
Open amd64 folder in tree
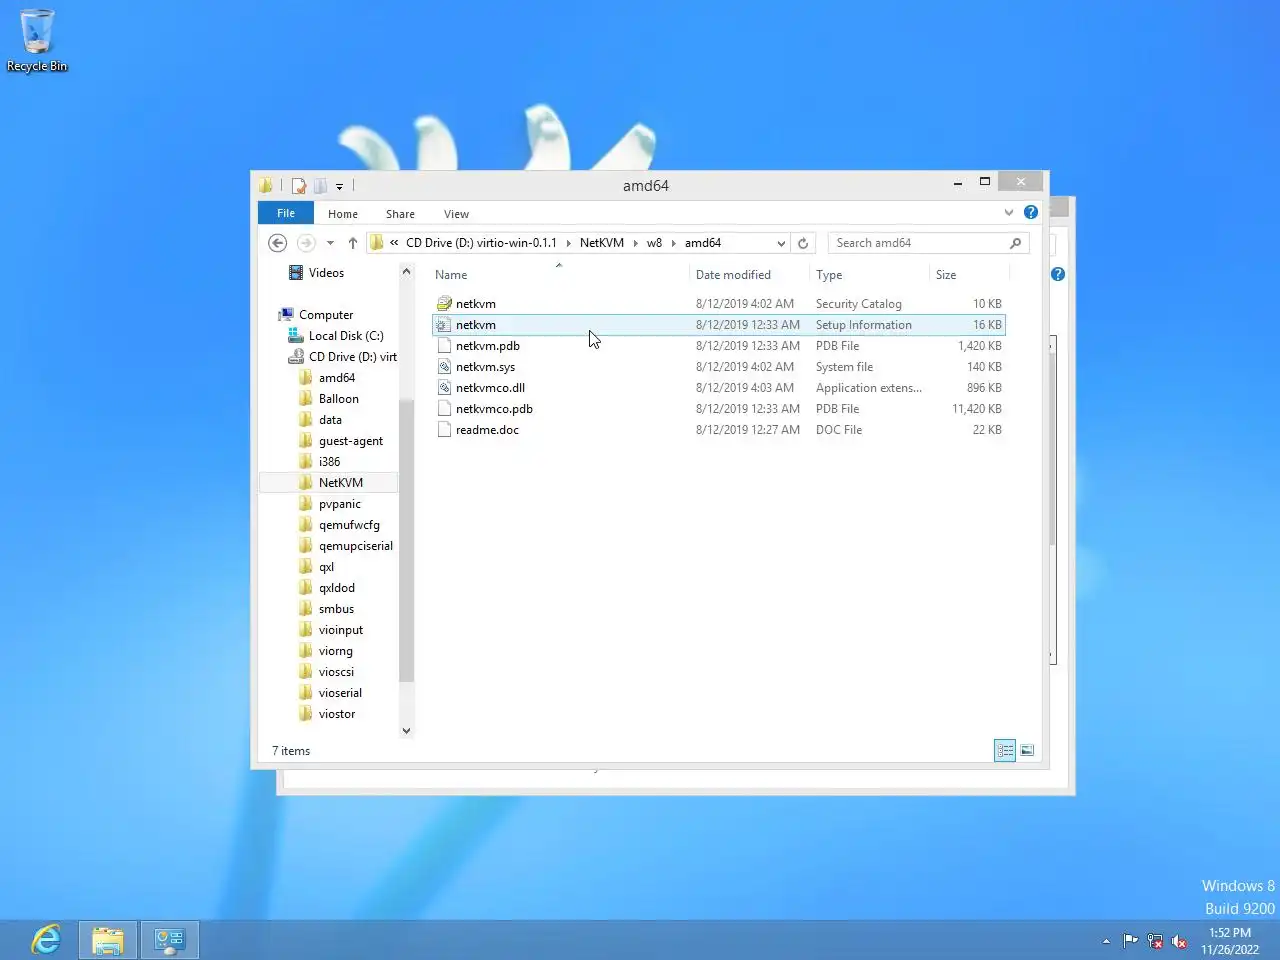tap(337, 378)
